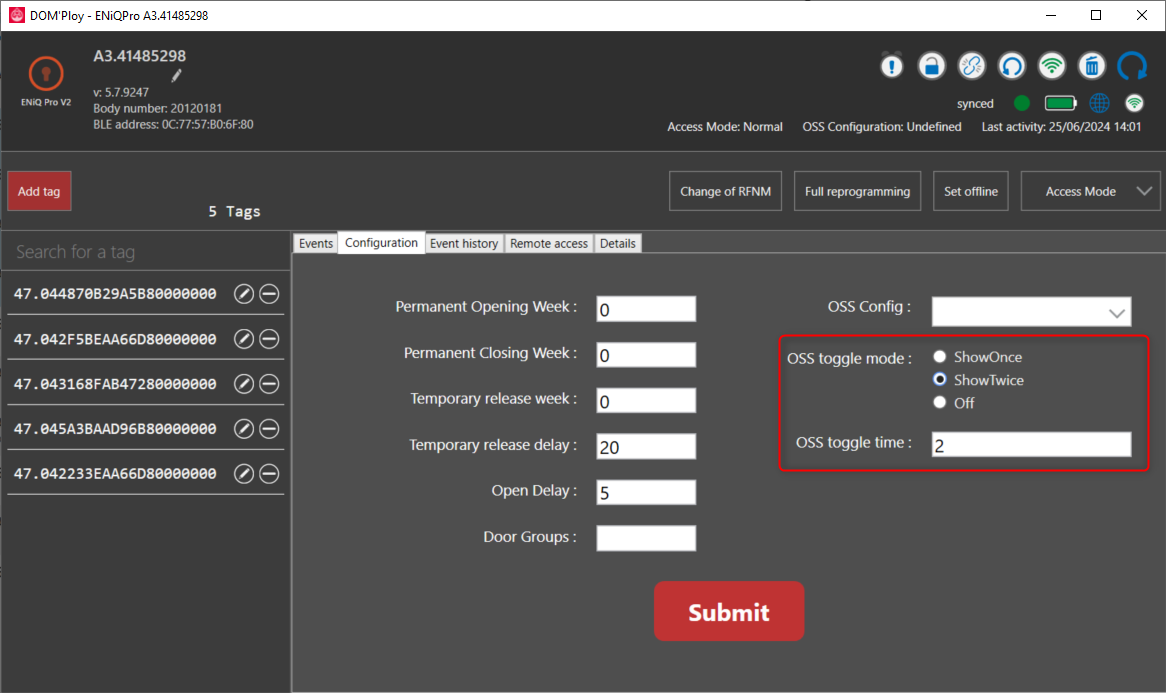Click the 5 Tags count label
Screen dimensions: 1166x693
click(234, 211)
